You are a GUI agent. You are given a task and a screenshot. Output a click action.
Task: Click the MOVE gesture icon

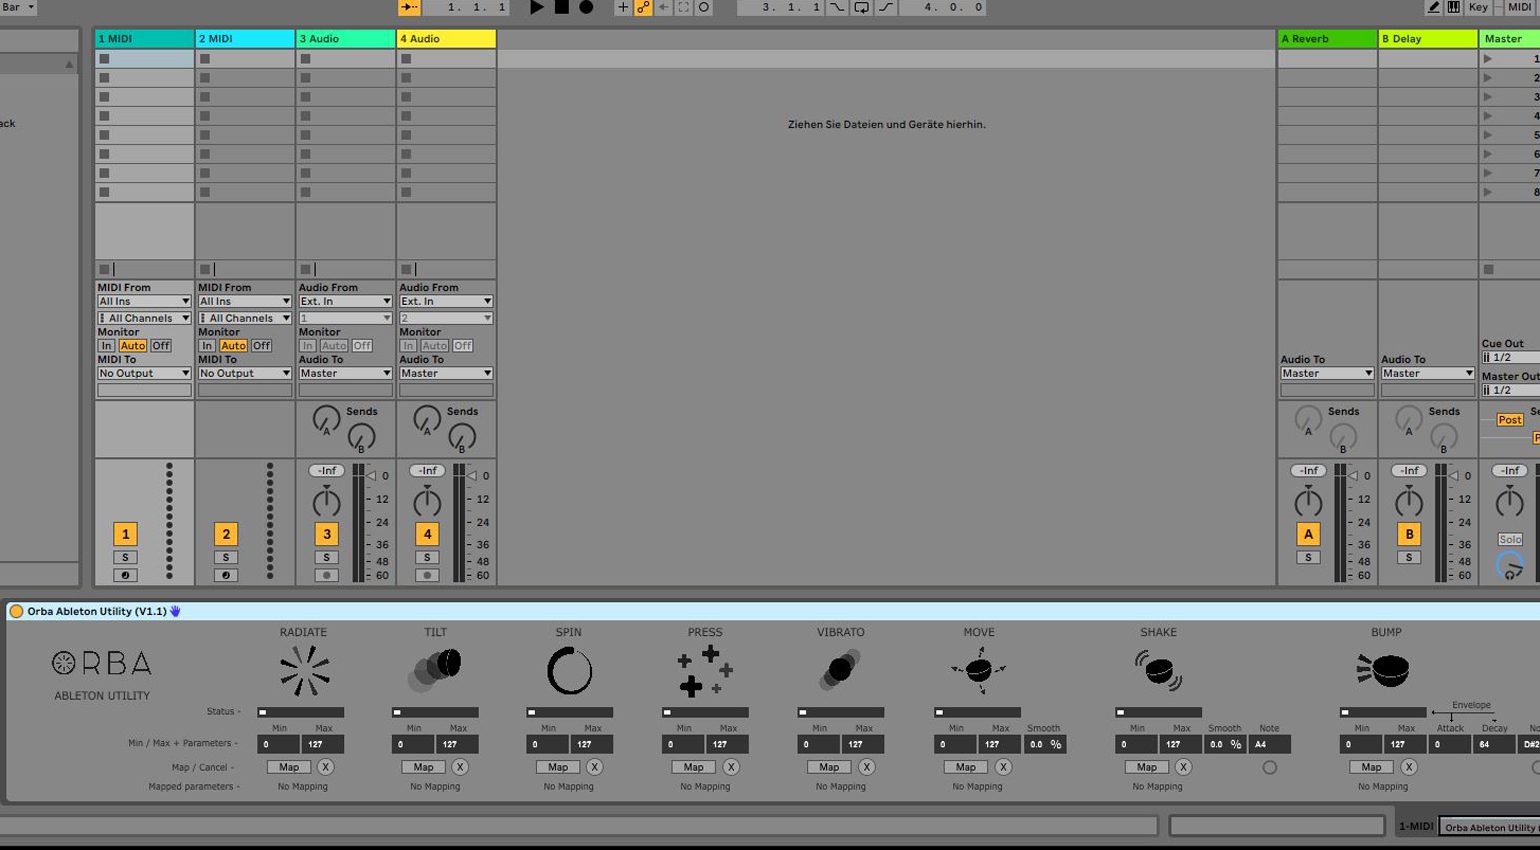coord(978,669)
